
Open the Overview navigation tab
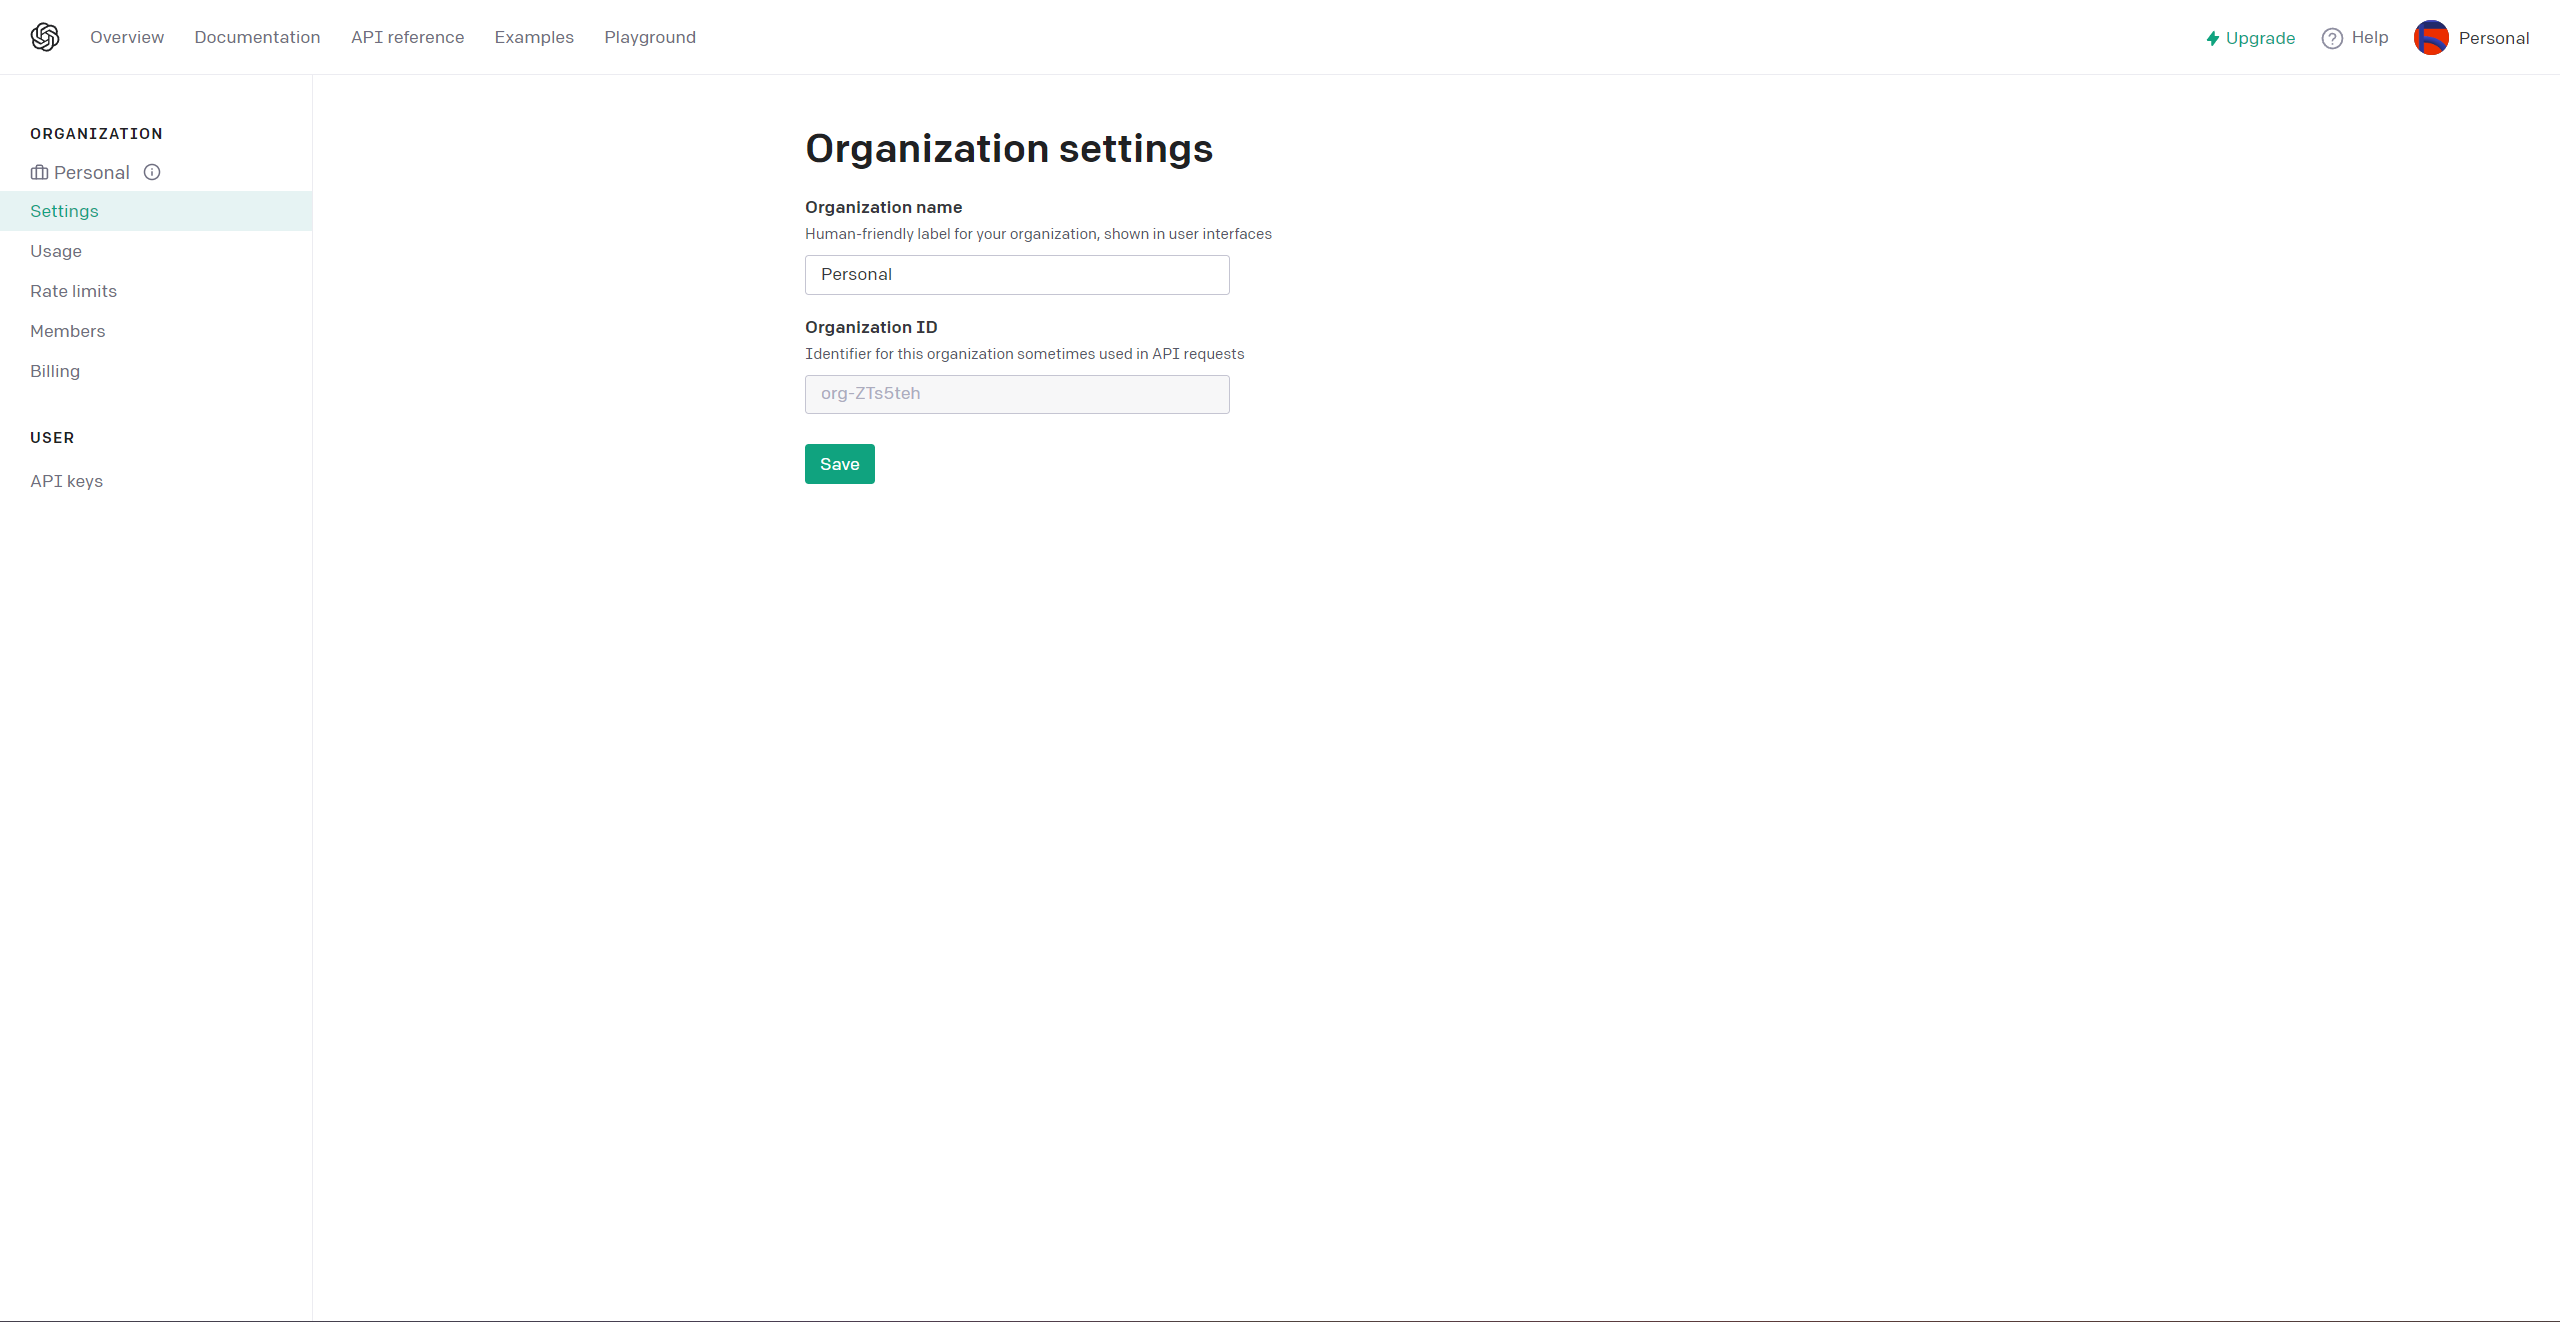click(128, 35)
